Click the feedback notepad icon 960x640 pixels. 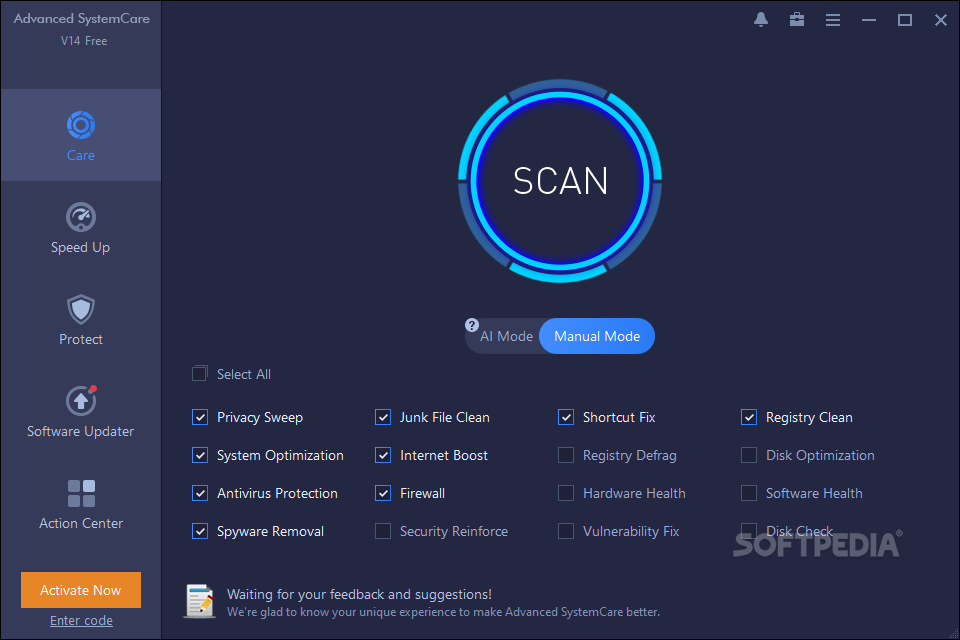200,601
